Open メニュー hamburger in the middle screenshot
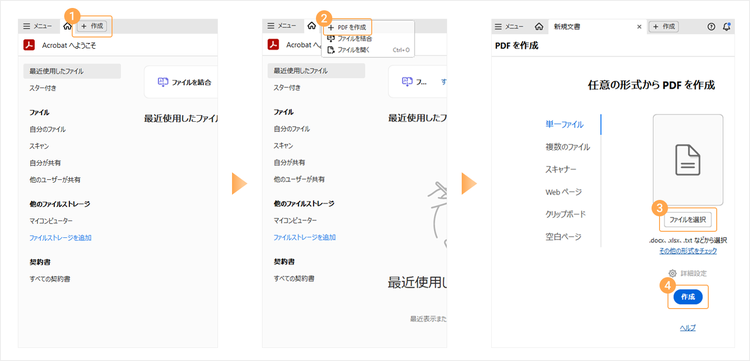 pyautogui.click(x=281, y=26)
